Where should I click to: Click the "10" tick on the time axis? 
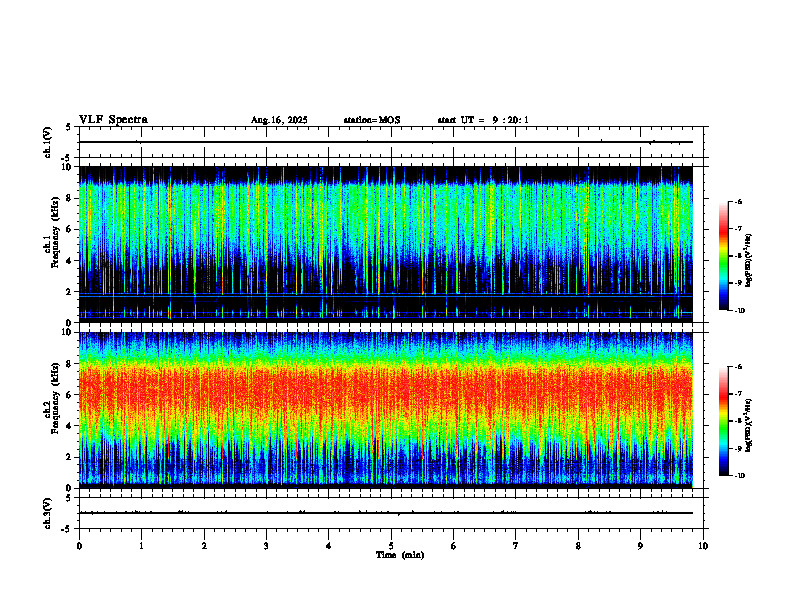click(x=703, y=546)
